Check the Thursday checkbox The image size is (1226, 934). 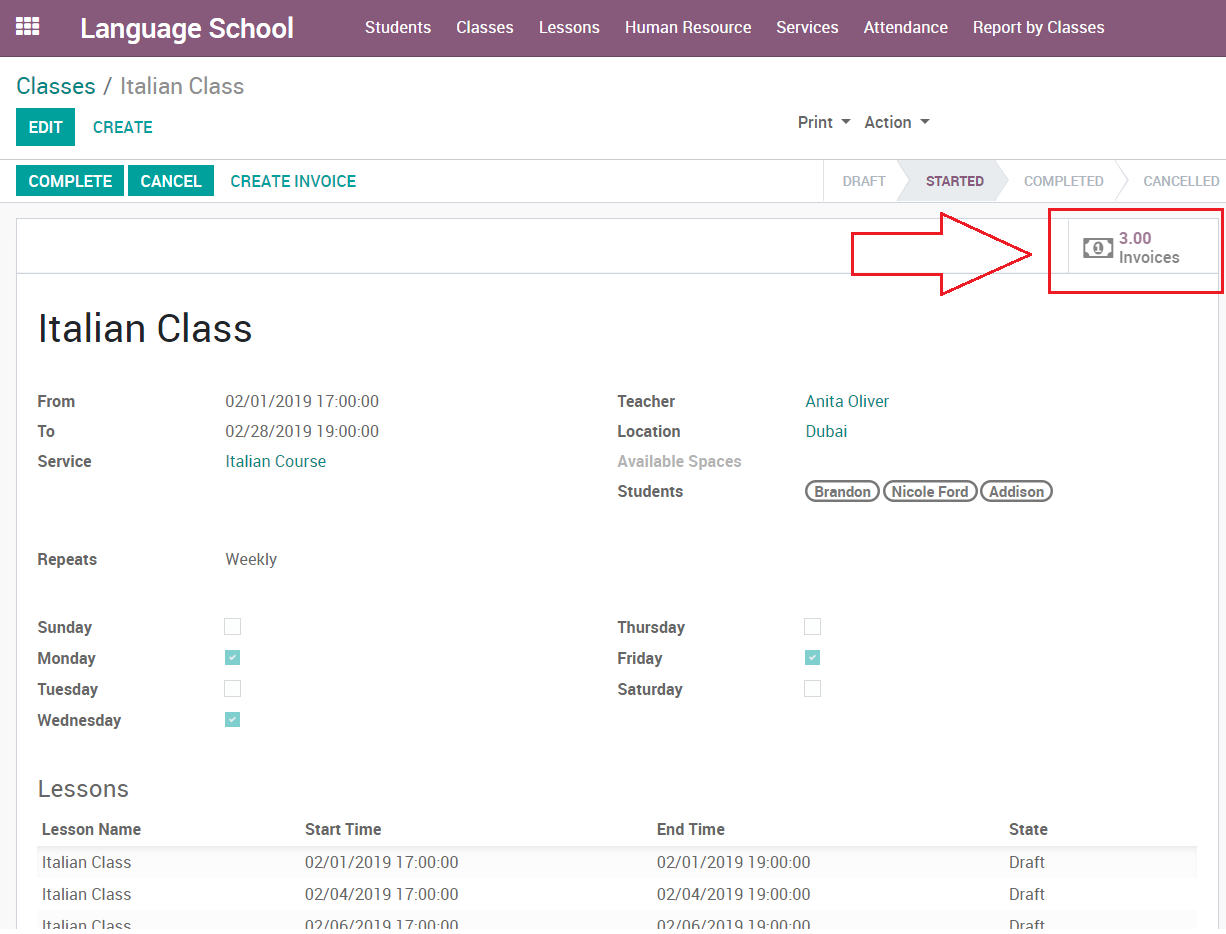pos(812,627)
